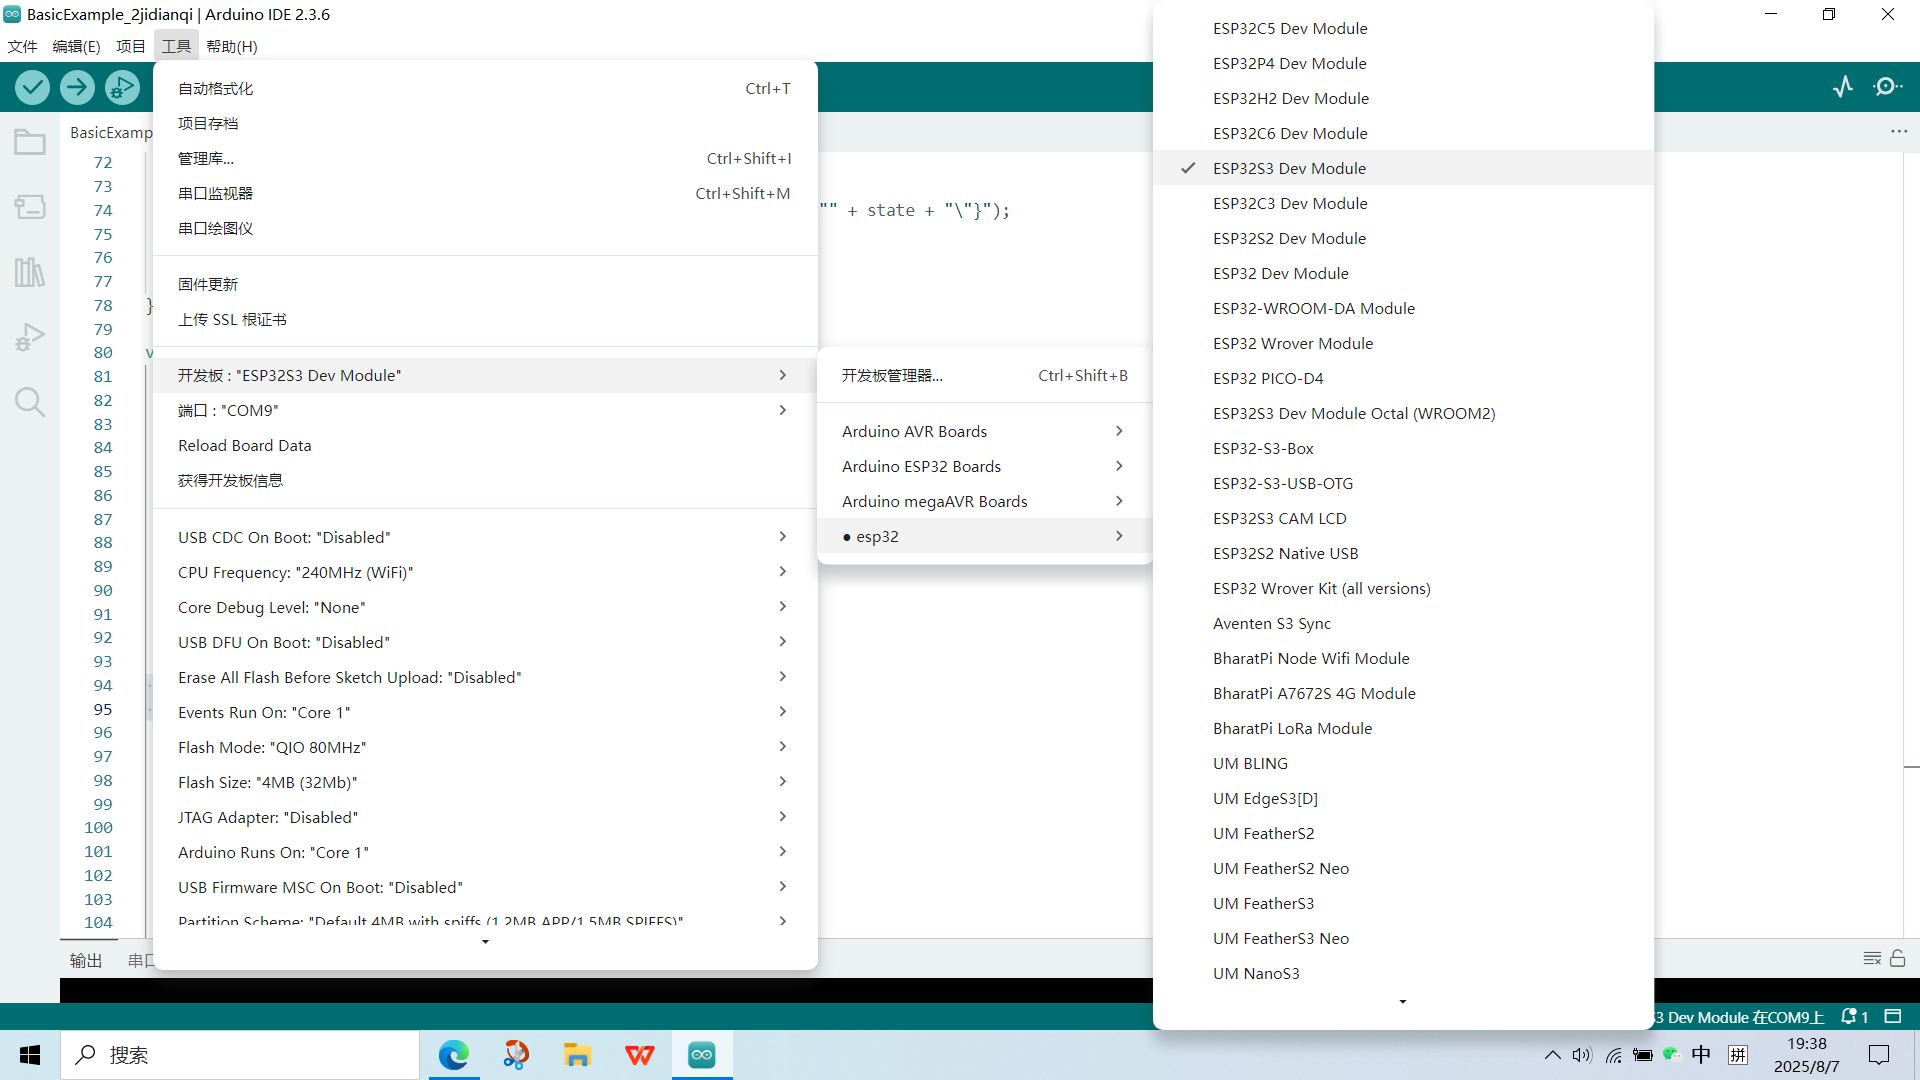Expand Flash Size options
The width and height of the screenshot is (1920, 1080).
tap(485, 782)
